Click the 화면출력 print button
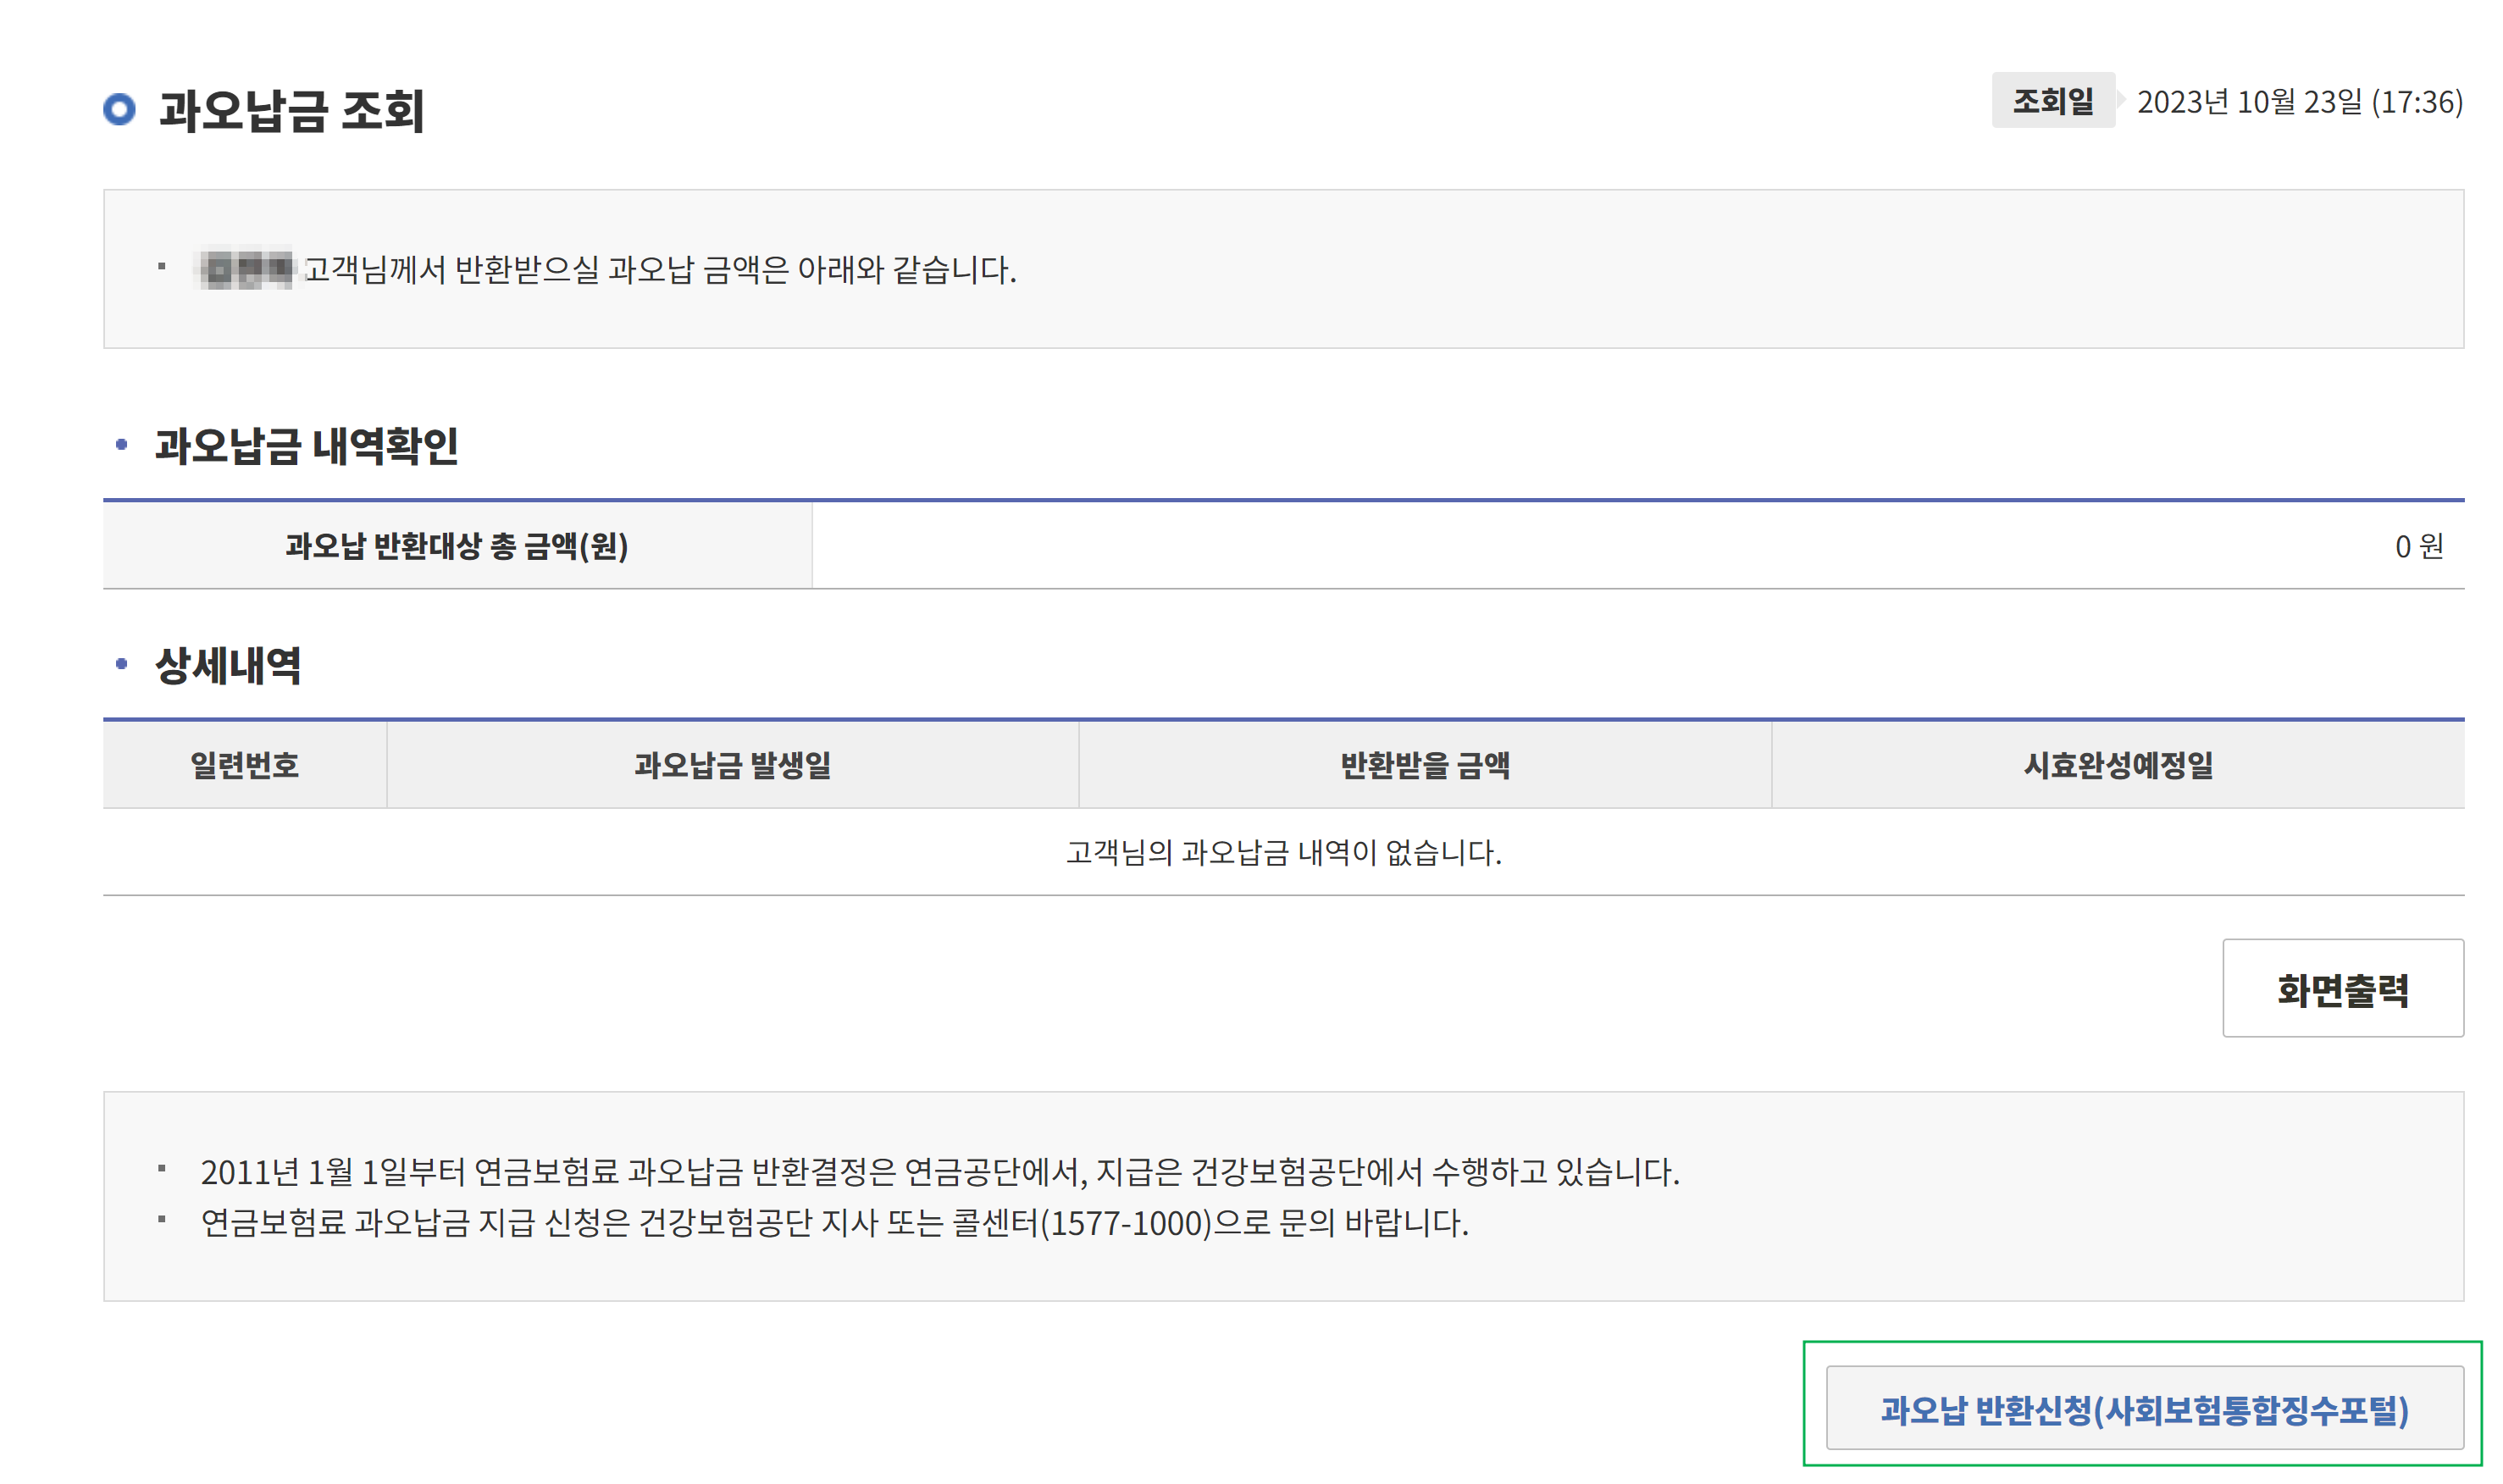Screen dimensions: 2503x1484 tap(2341, 989)
